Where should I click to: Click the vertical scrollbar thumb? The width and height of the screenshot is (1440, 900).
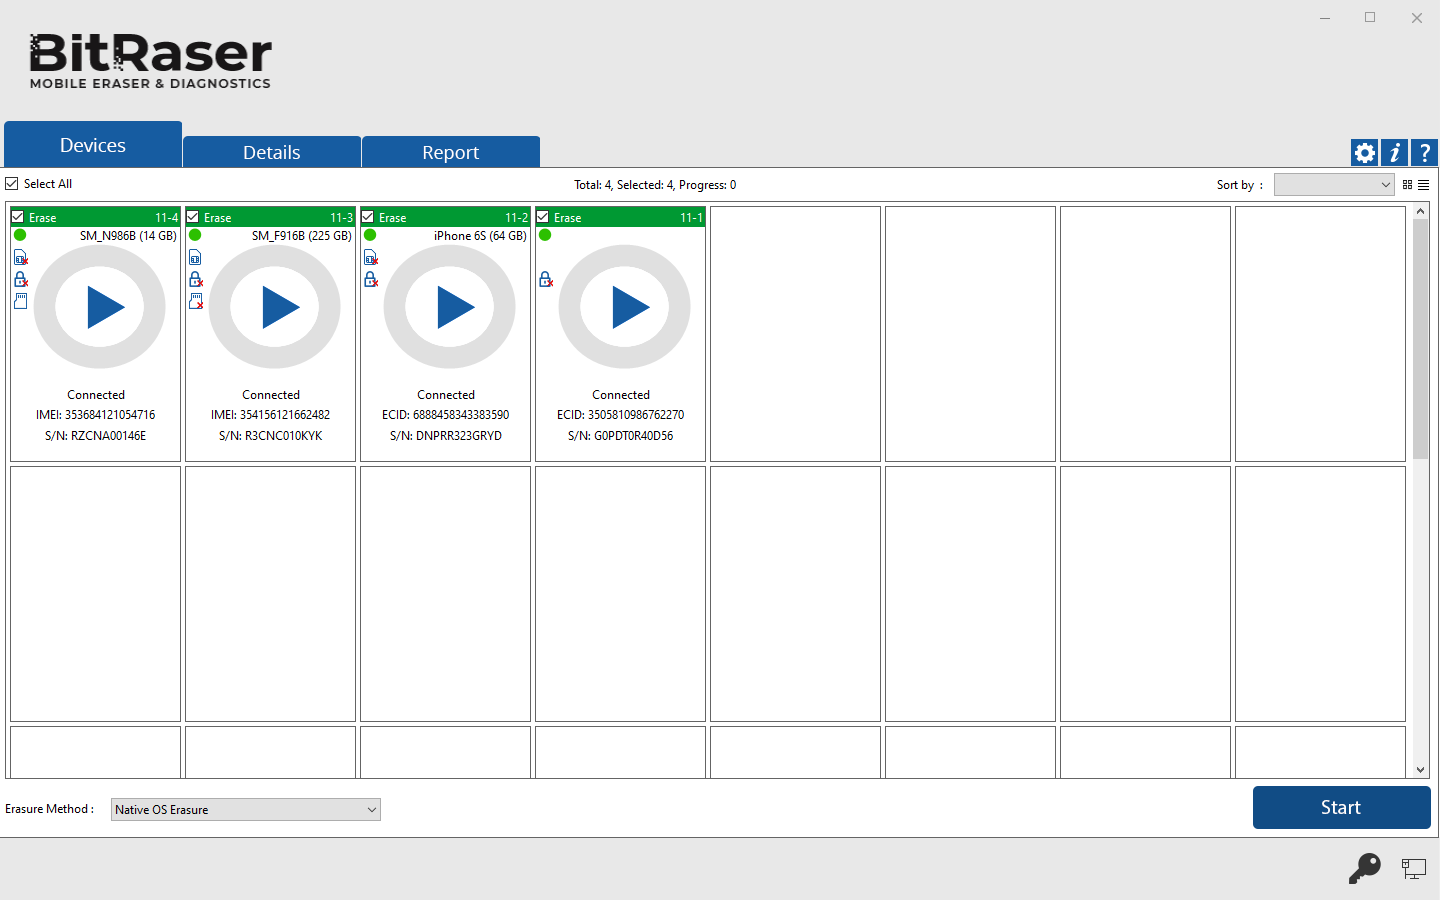(1421, 340)
